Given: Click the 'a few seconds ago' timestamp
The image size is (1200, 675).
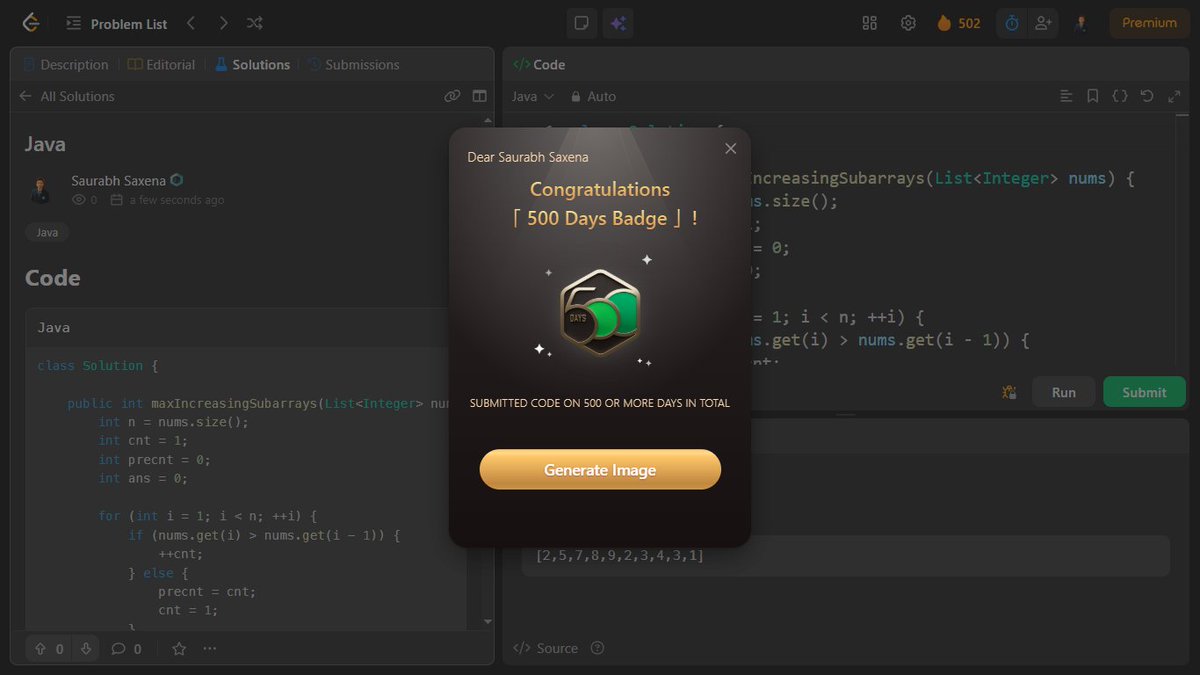Looking at the screenshot, I should pyautogui.click(x=177, y=200).
